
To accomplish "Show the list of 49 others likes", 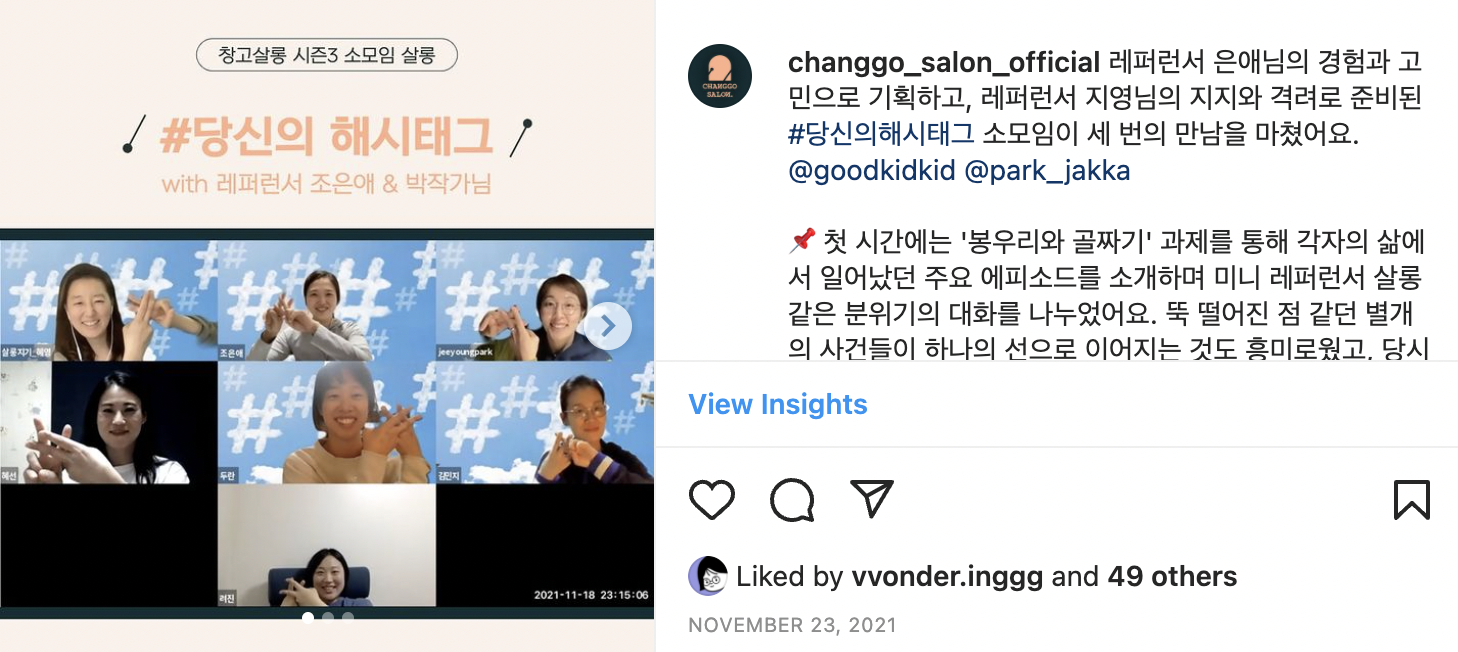I will 1172,577.
